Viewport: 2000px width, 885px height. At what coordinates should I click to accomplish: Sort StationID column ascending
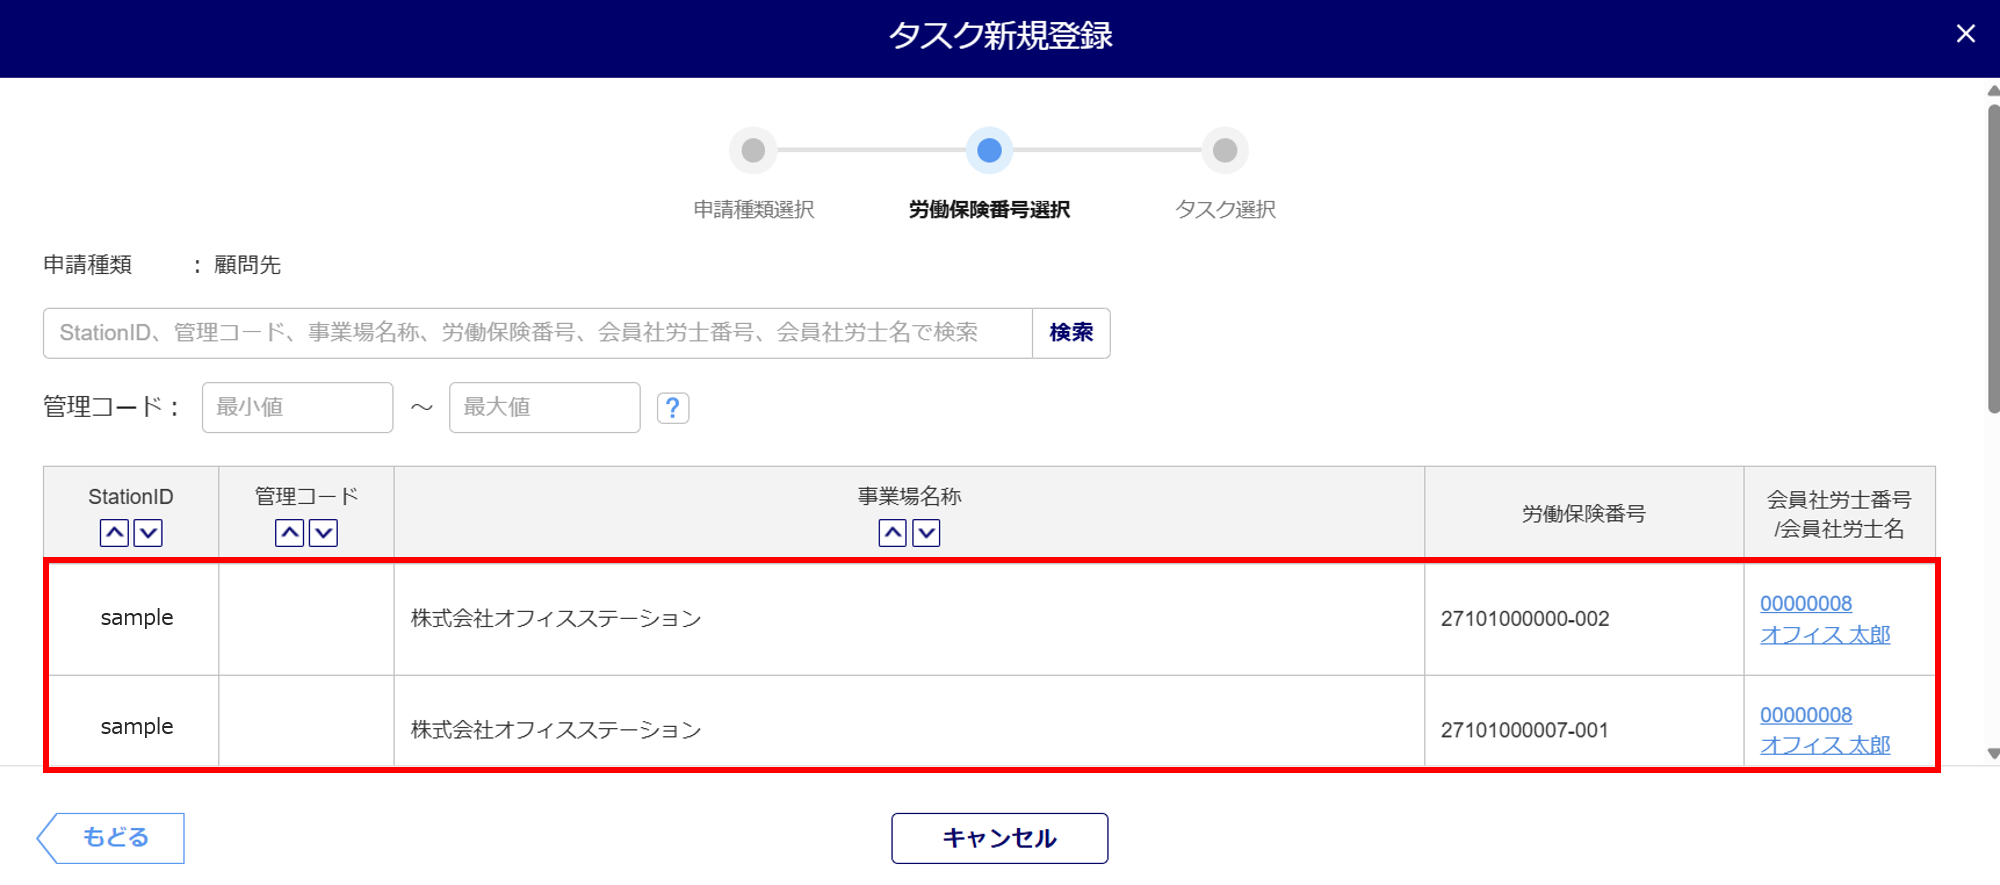pos(114,533)
